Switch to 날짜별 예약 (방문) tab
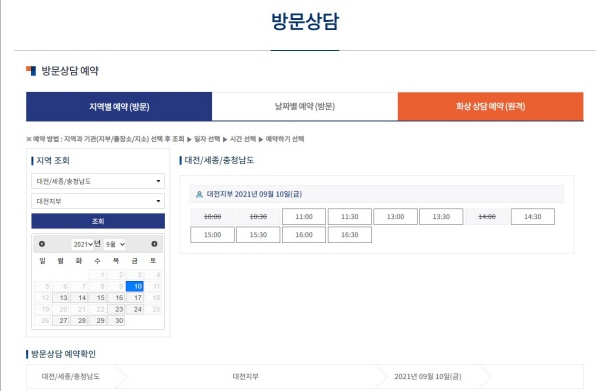 305,106
